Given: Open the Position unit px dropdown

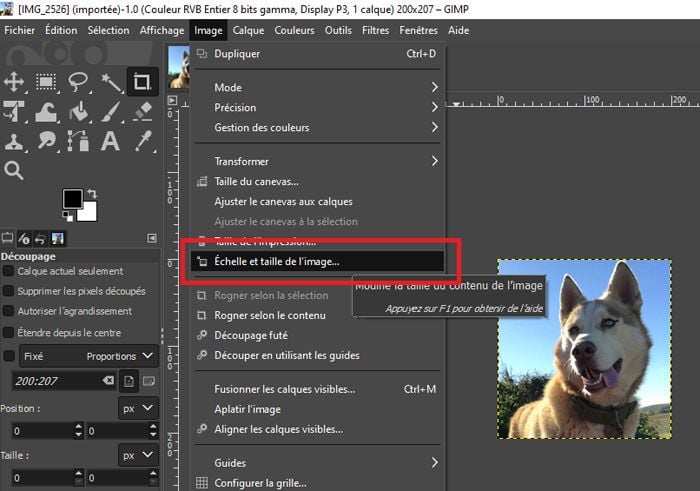Looking at the screenshot, I should (x=138, y=408).
